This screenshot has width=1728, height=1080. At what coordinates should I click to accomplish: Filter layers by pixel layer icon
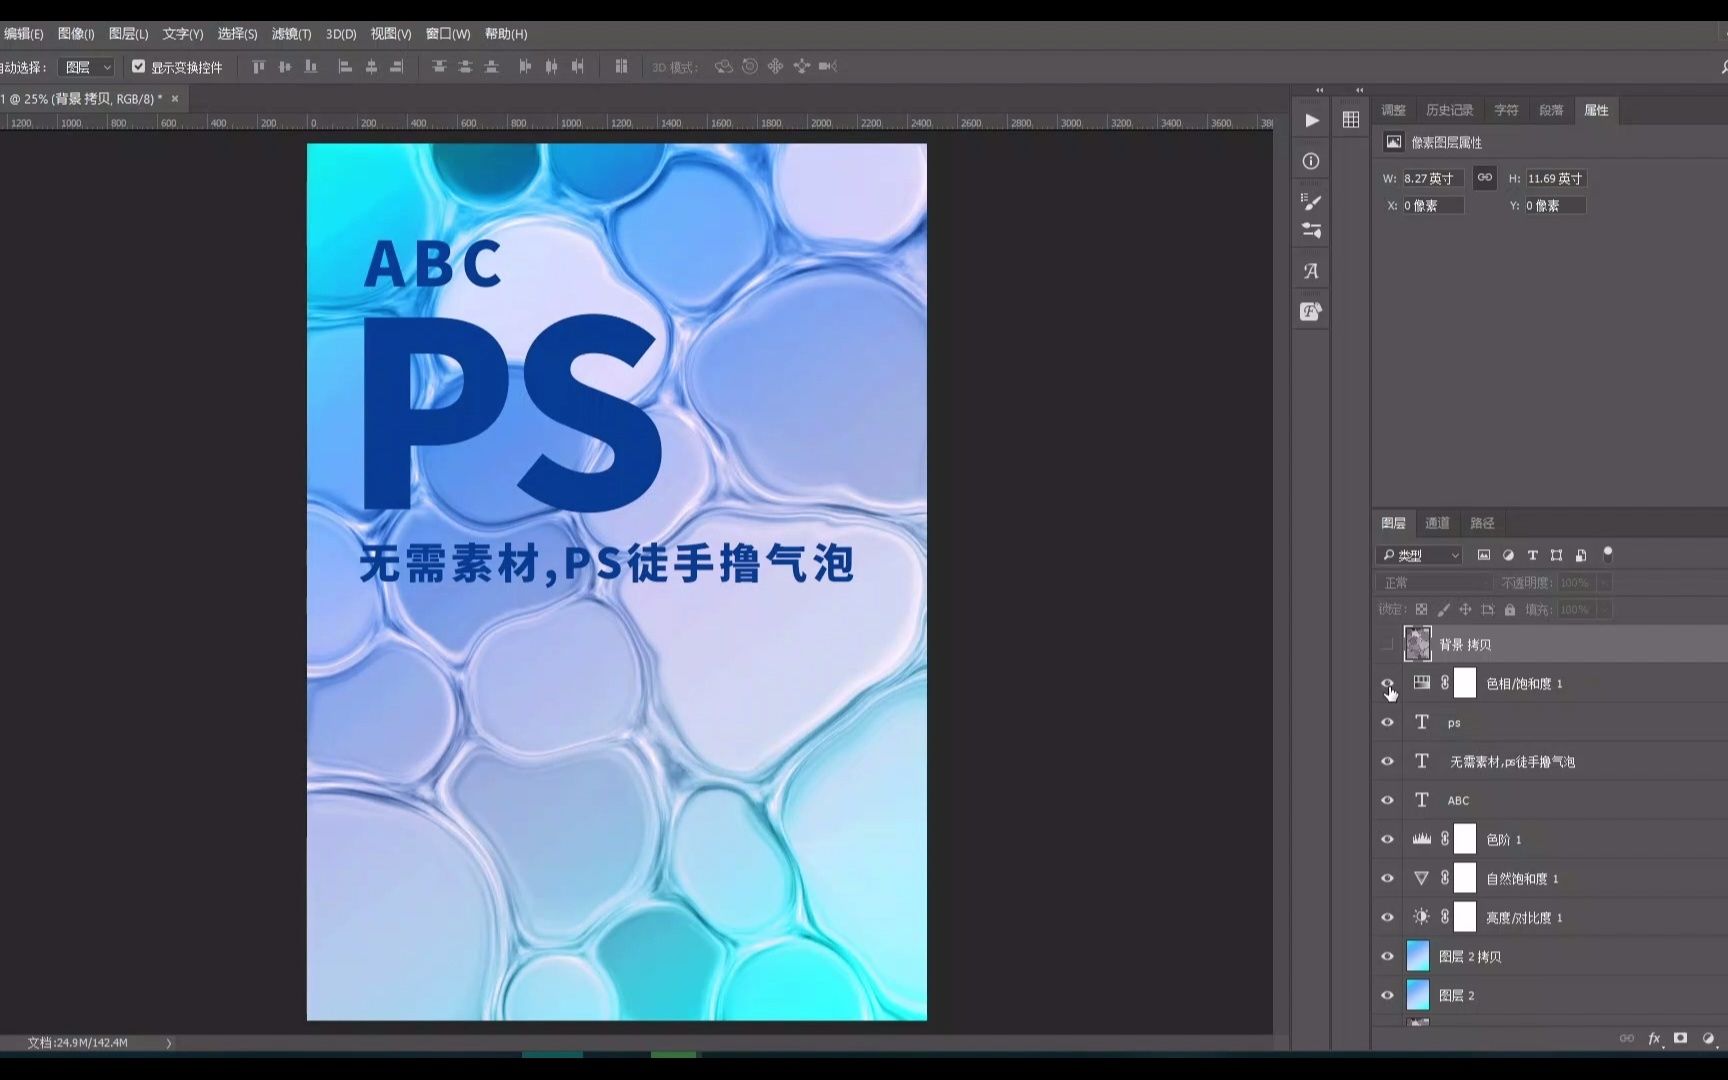point(1484,555)
